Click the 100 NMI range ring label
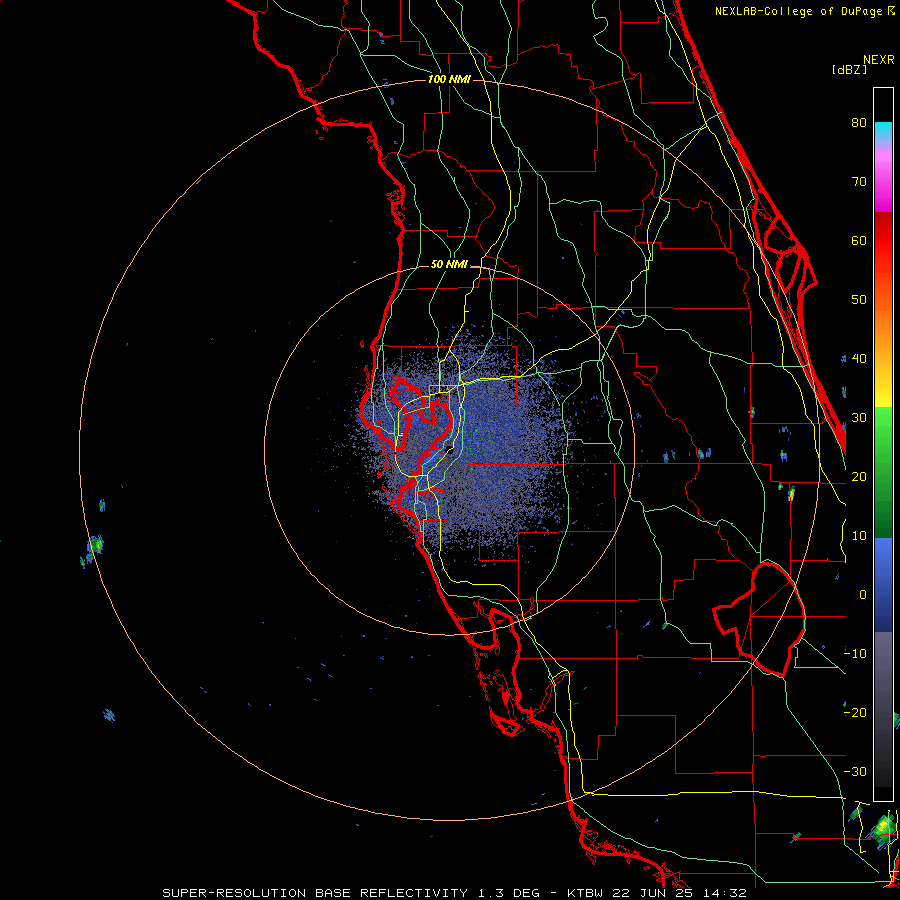Screen dimensions: 900x900 coord(449,79)
